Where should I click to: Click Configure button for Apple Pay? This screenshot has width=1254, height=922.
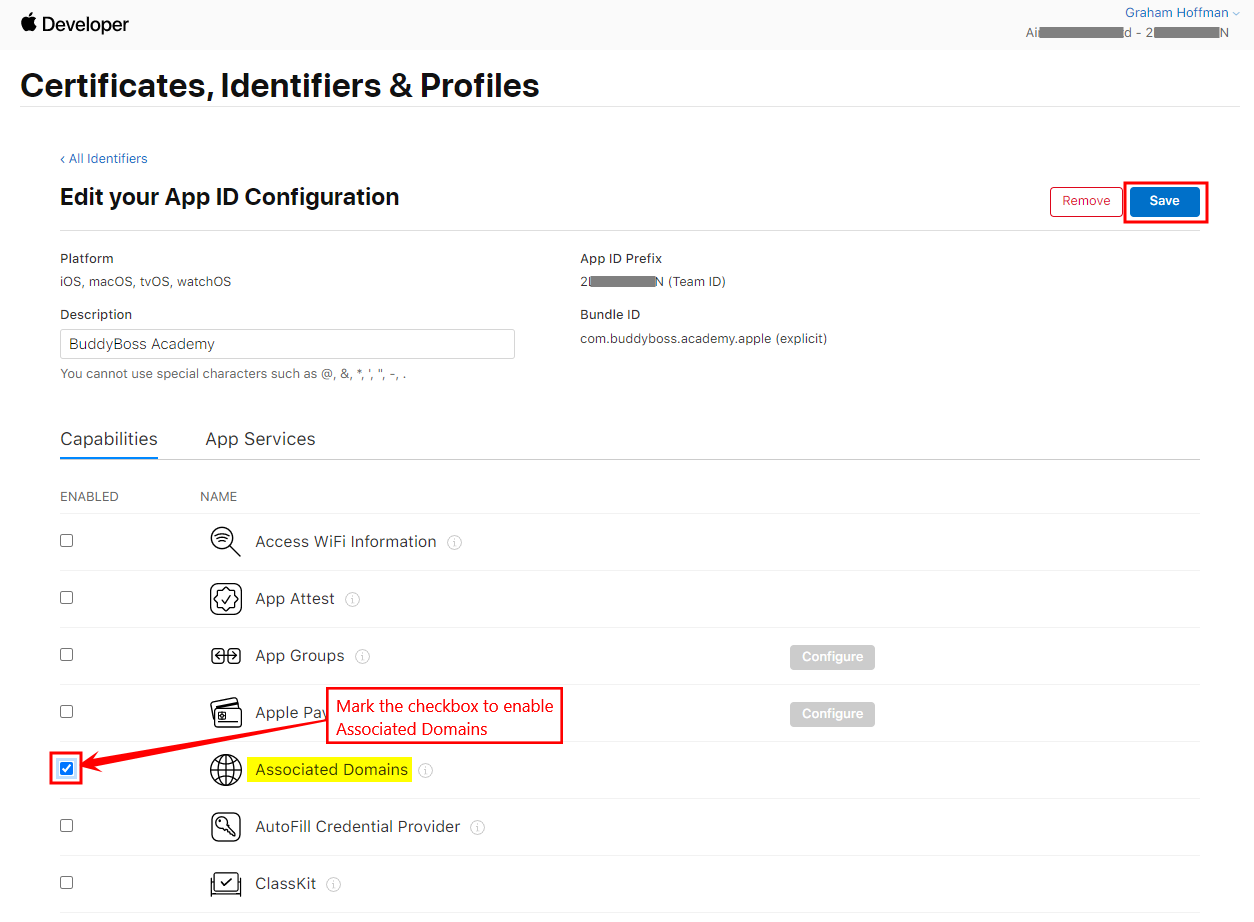832,714
